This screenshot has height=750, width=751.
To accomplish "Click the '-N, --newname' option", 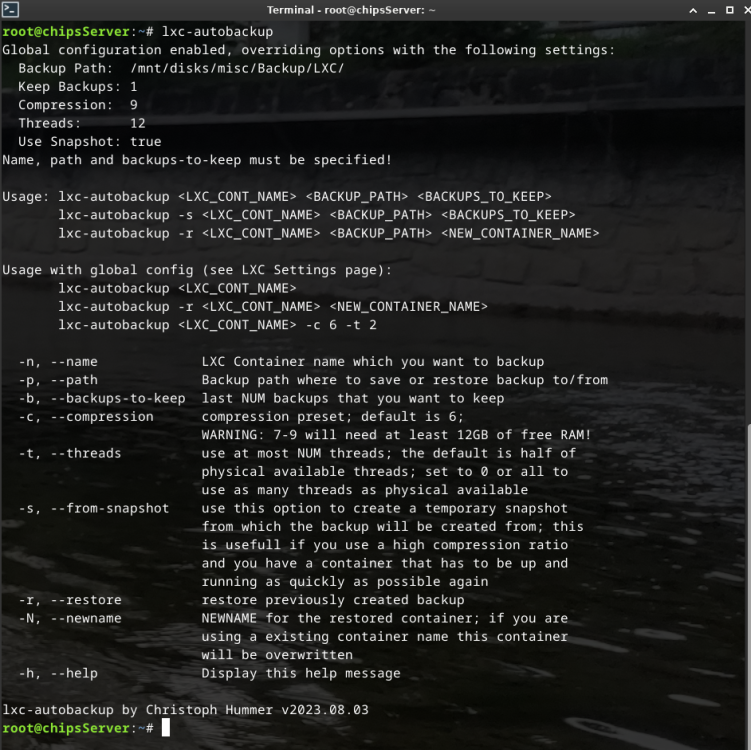I will (x=70, y=618).
